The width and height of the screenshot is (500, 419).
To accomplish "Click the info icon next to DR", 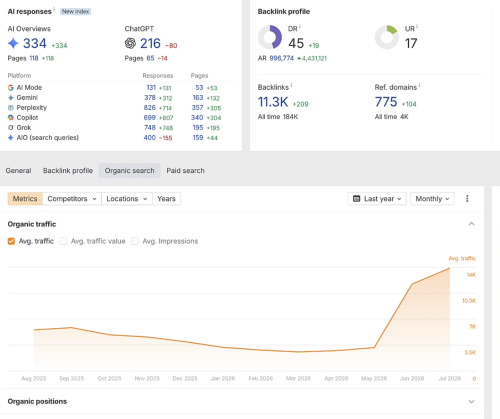I will [x=300, y=26].
